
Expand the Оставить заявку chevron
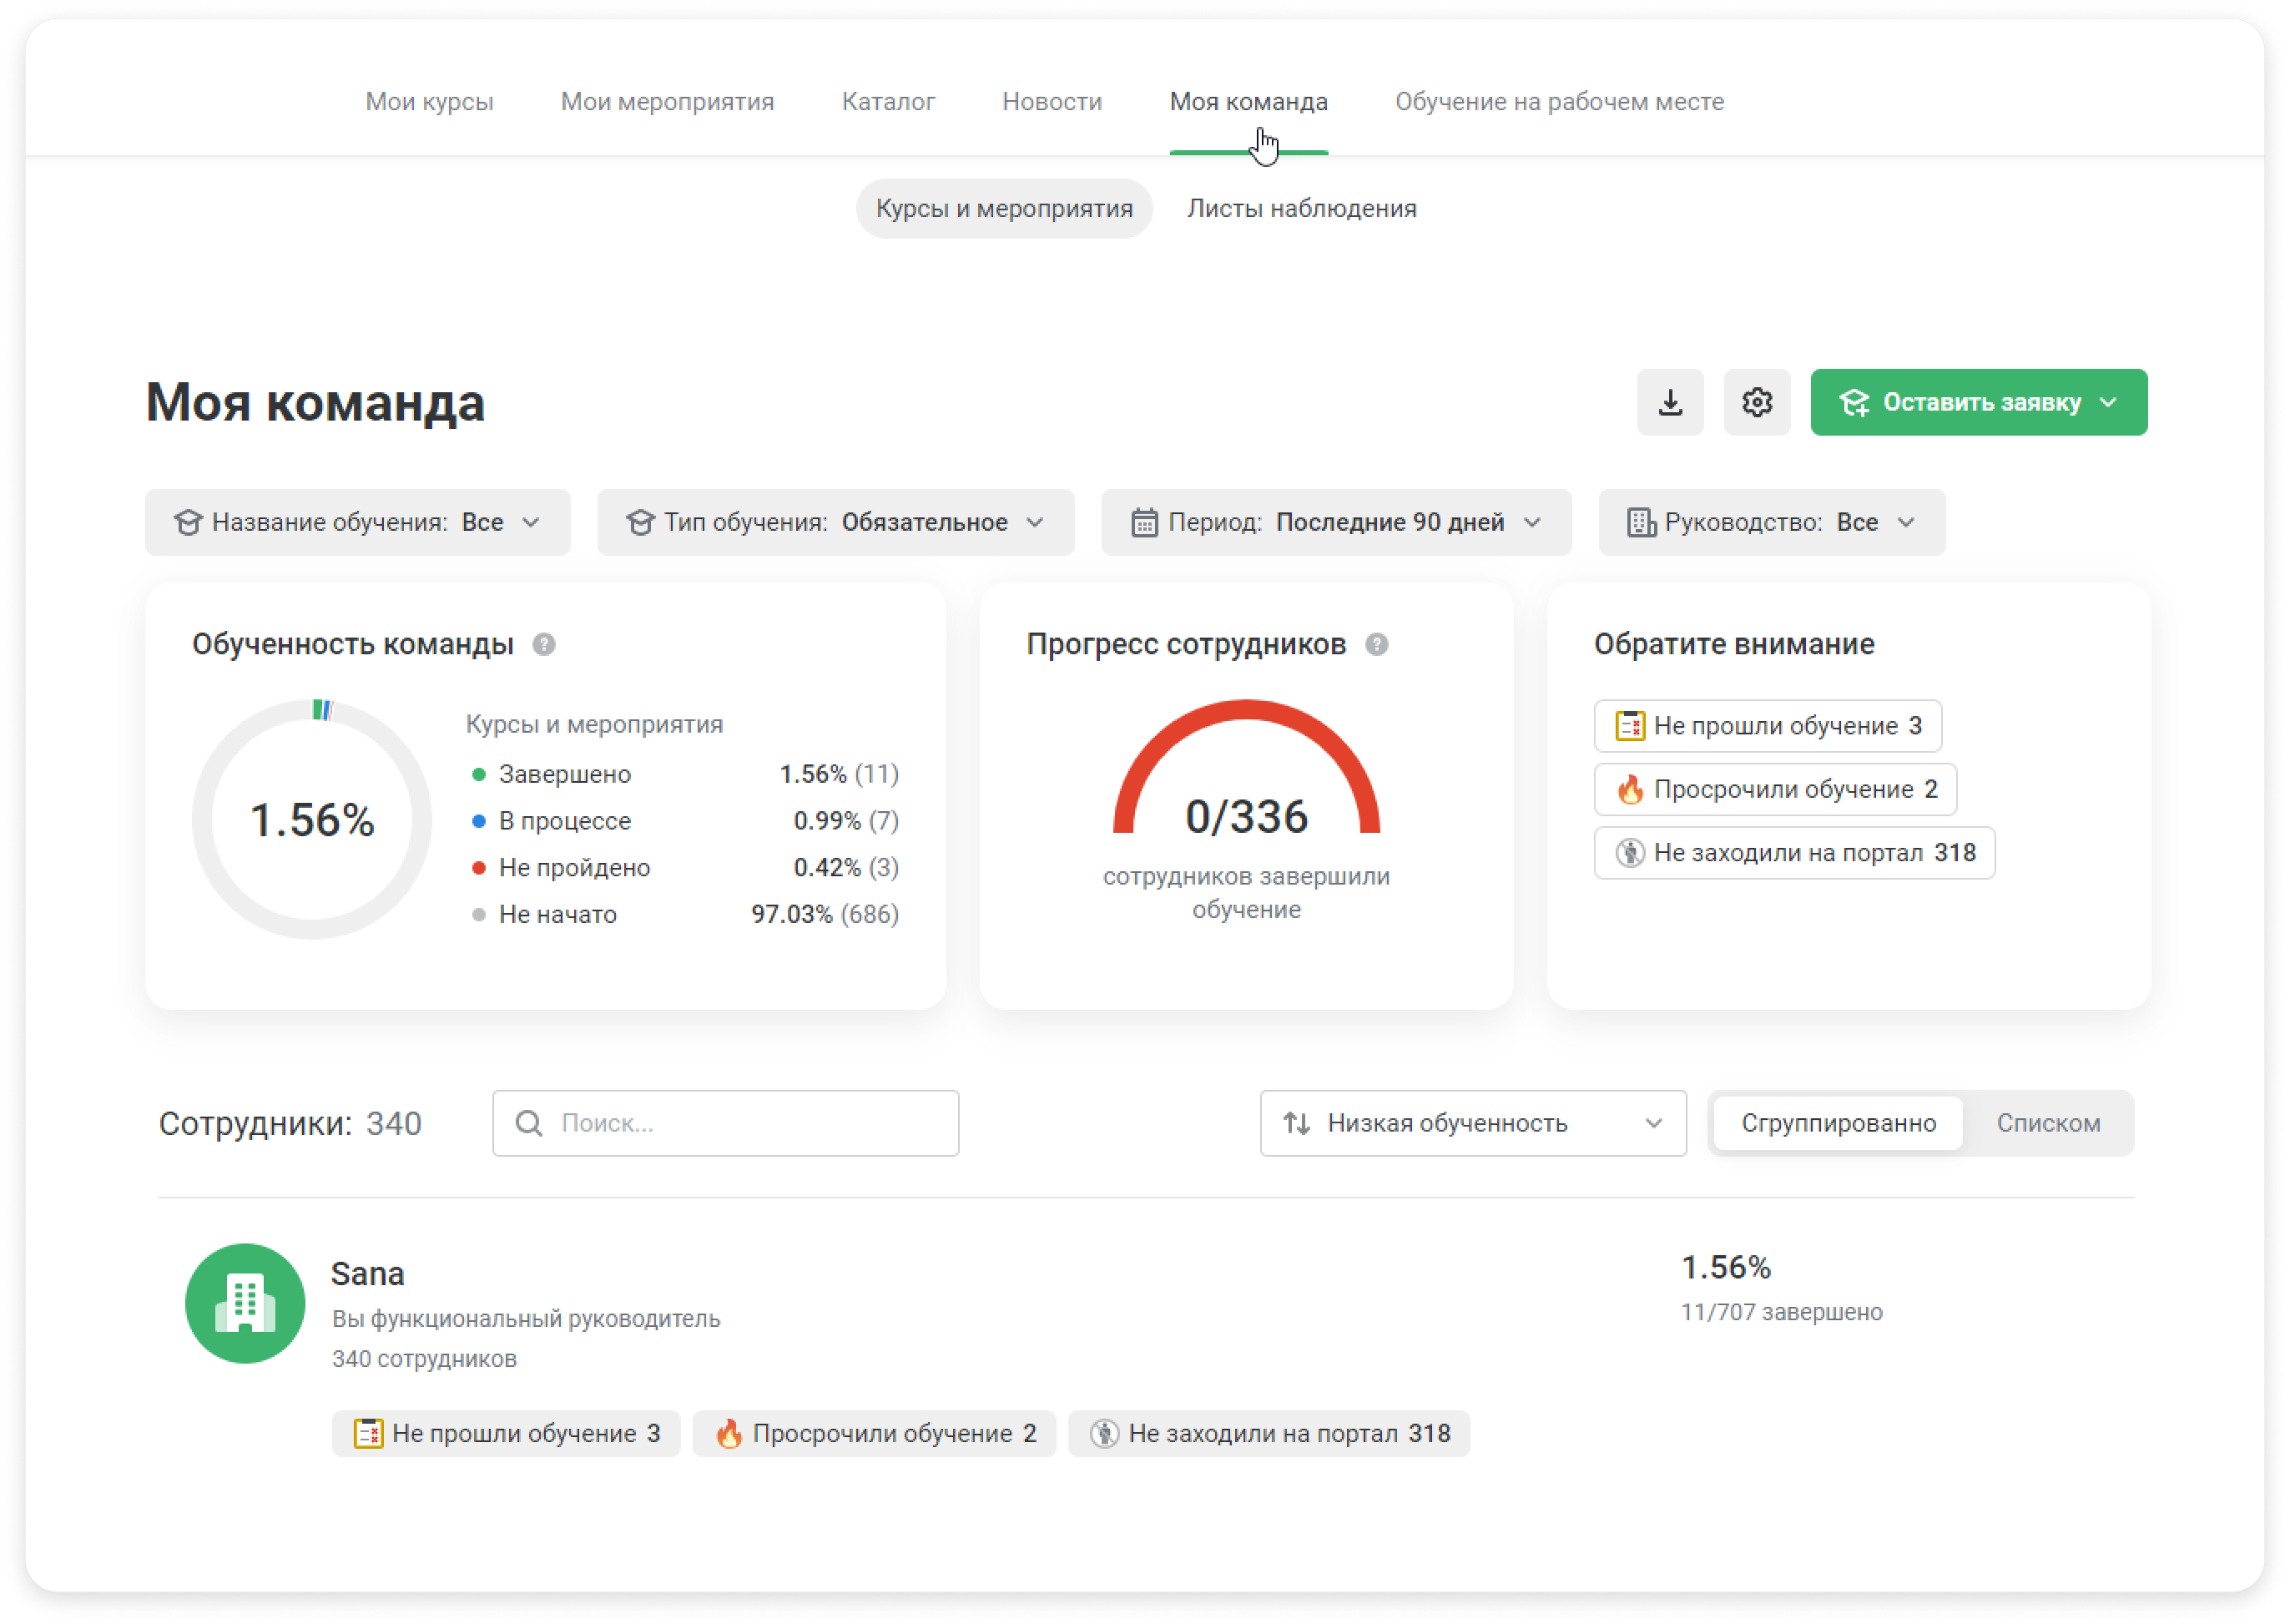tap(2109, 402)
